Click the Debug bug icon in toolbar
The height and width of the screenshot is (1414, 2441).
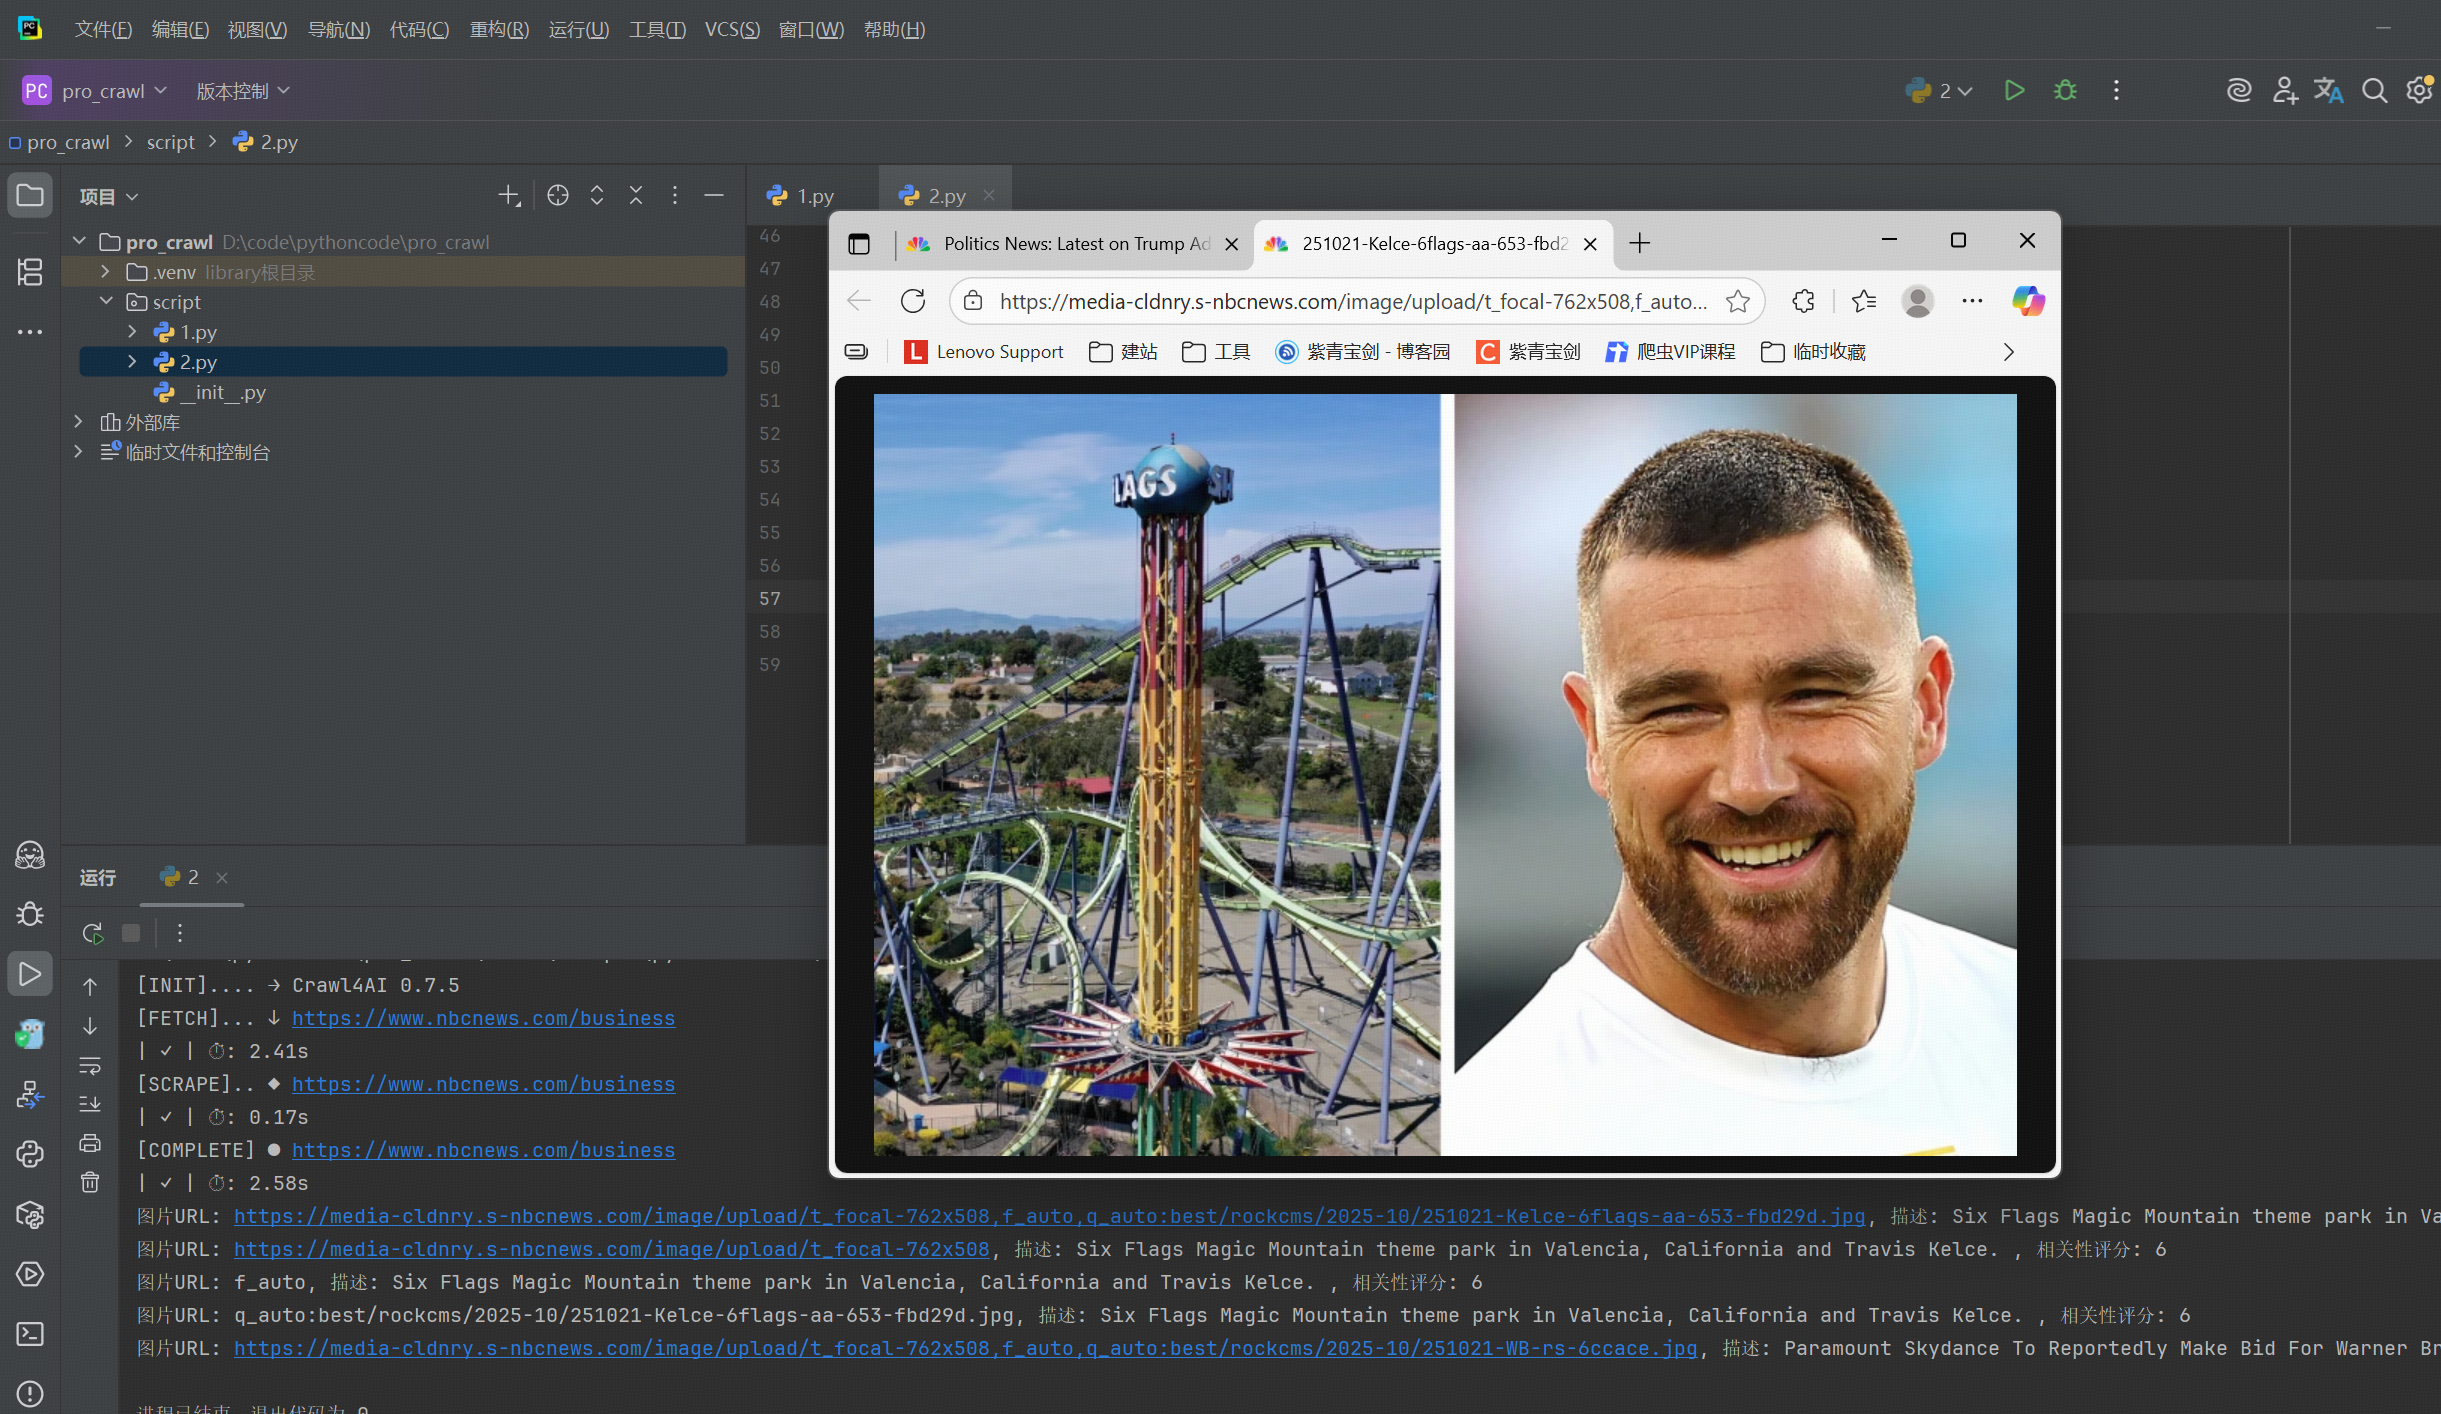(2065, 91)
